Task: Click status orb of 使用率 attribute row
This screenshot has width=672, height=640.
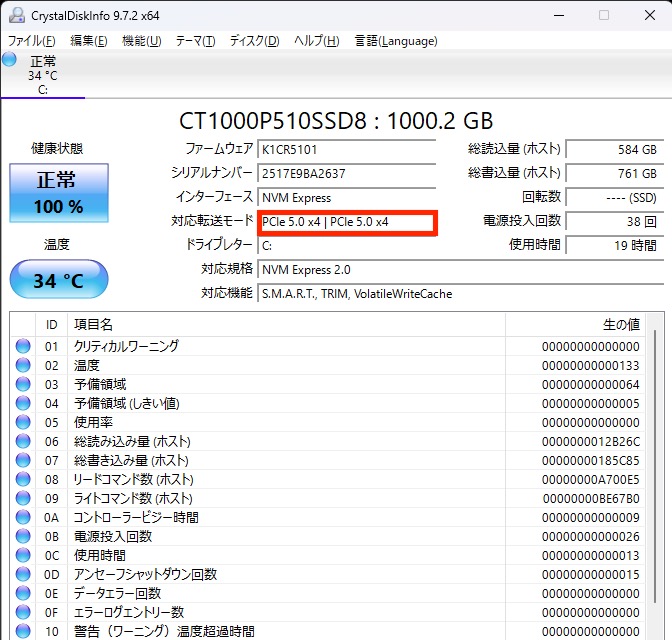Action: [x=23, y=422]
